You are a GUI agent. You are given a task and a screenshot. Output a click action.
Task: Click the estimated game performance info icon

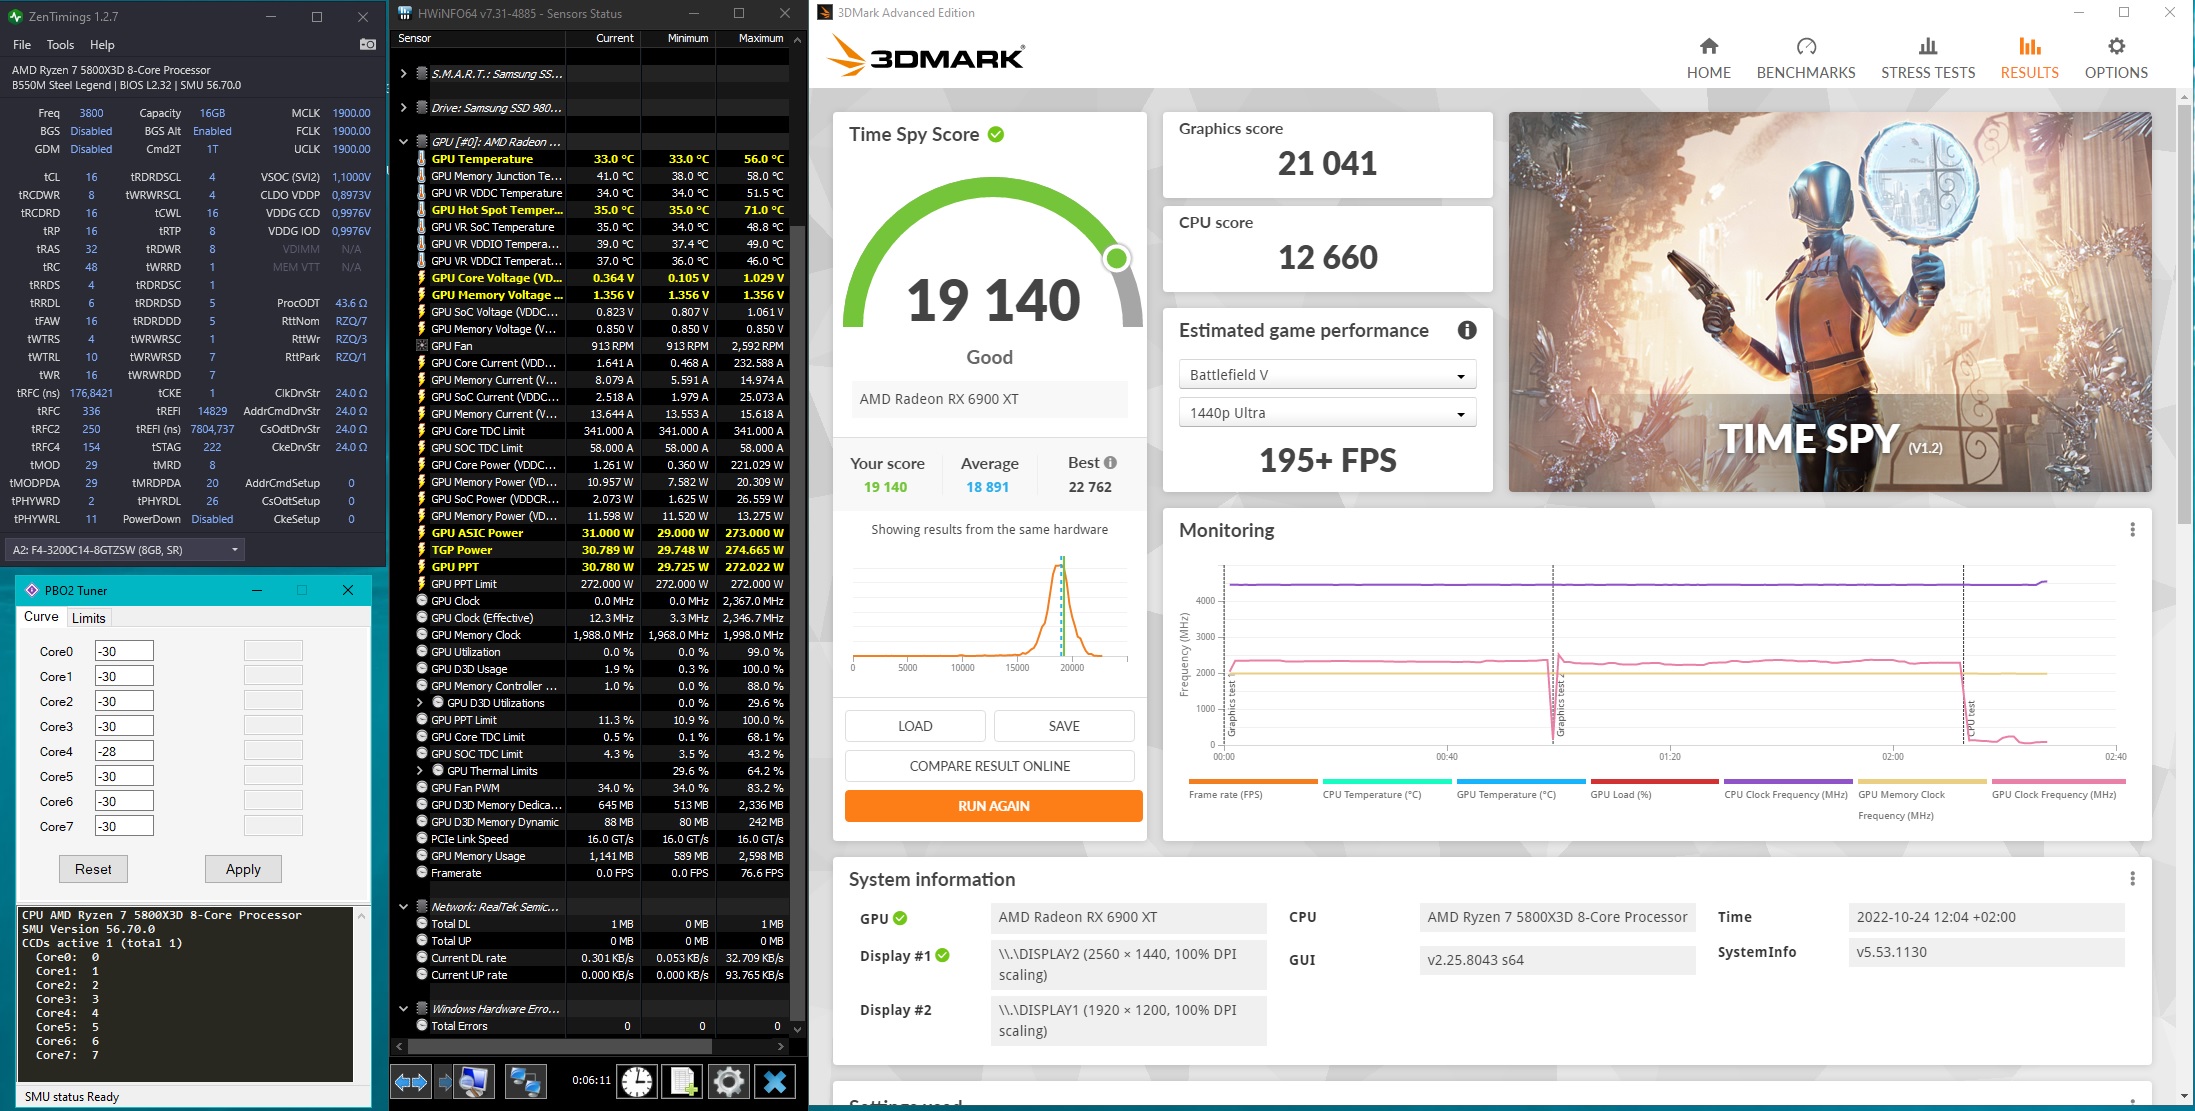pyautogui.click(x=1466, y=330)
